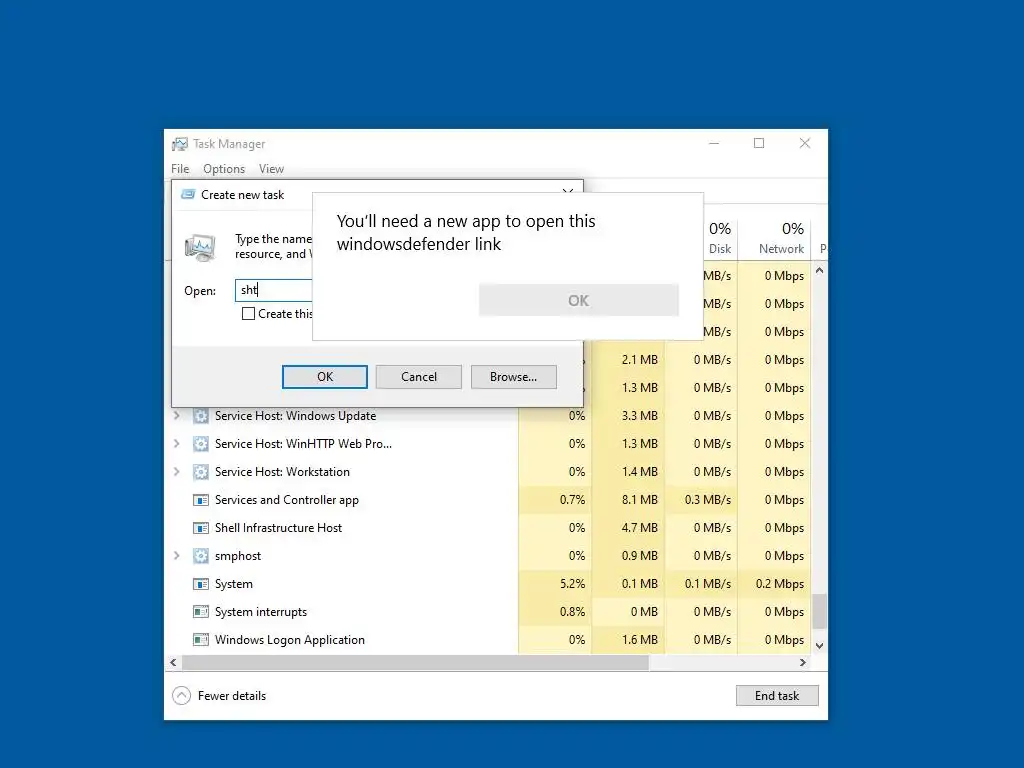Select the Shell Infrastructure Host text
This screenshot has width=1024, height=768.
[x=278, y=528]
